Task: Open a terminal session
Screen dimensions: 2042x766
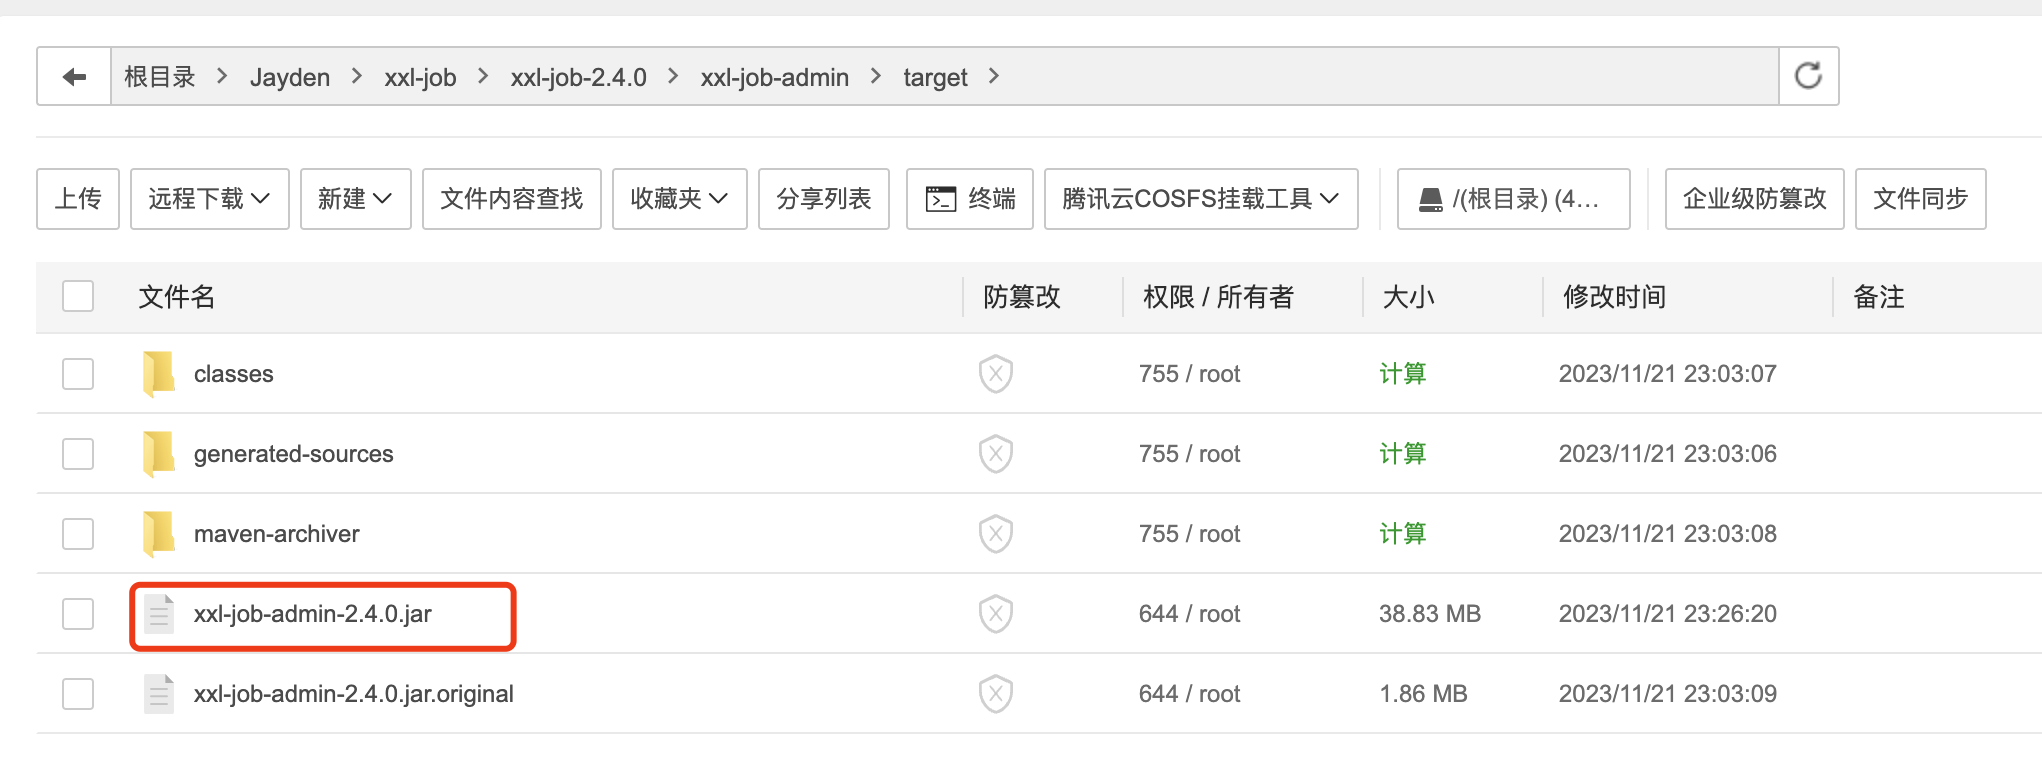Action: 968,199
